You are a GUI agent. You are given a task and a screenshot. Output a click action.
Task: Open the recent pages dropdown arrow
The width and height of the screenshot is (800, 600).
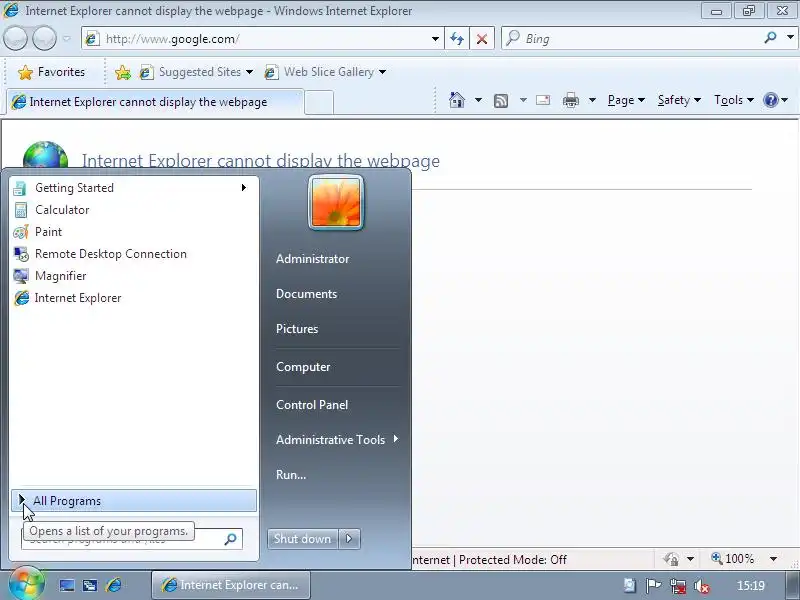67,39
